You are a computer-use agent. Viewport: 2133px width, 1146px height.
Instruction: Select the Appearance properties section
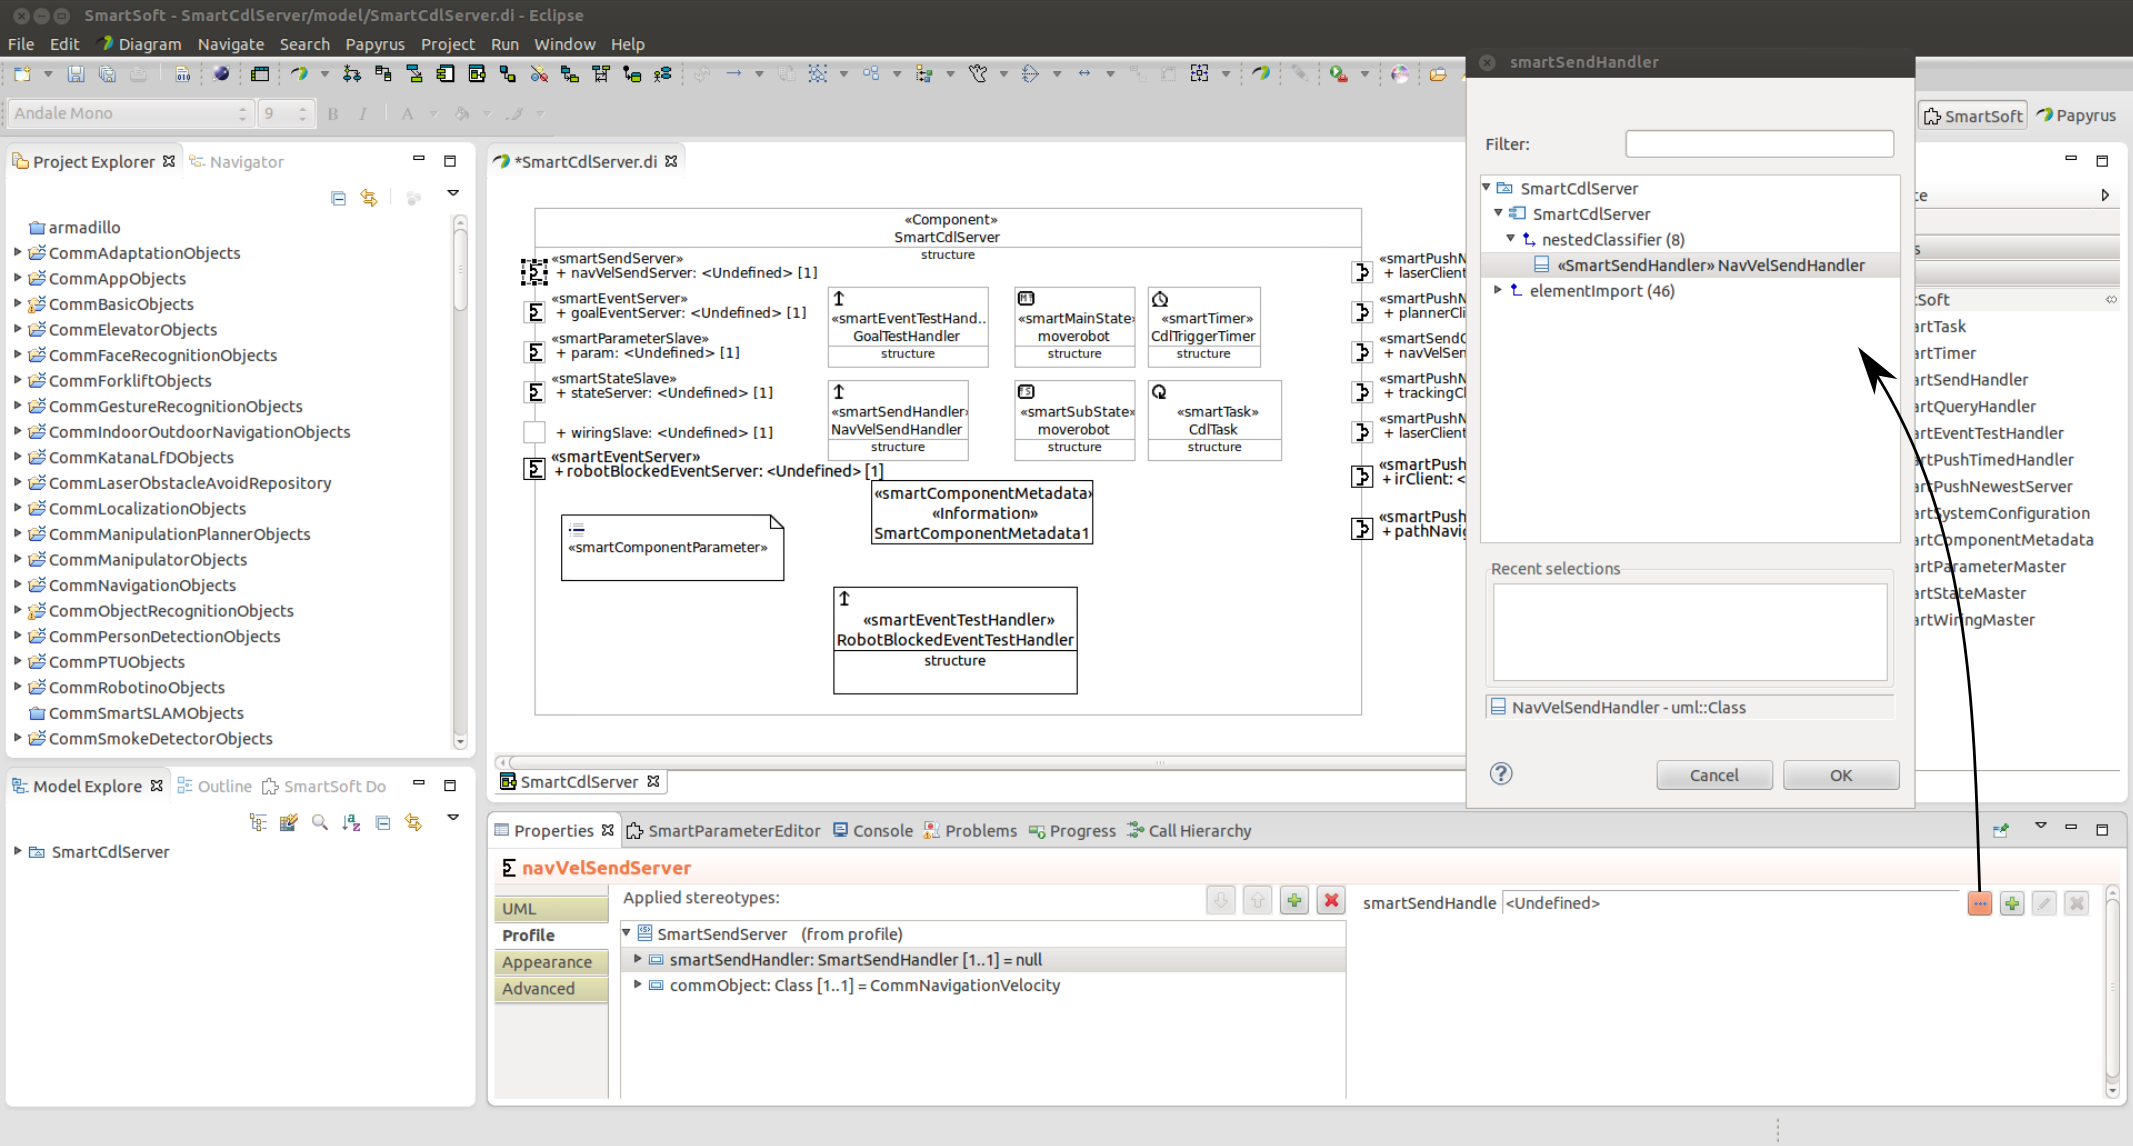tap(551, 962)
